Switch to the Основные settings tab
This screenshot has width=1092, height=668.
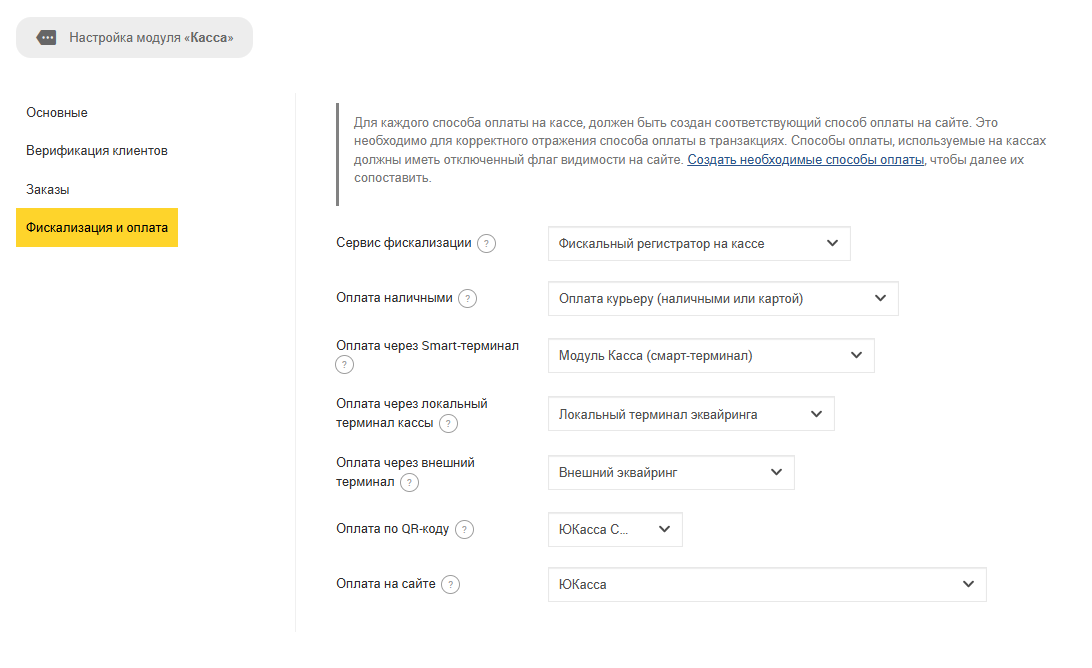57,113
